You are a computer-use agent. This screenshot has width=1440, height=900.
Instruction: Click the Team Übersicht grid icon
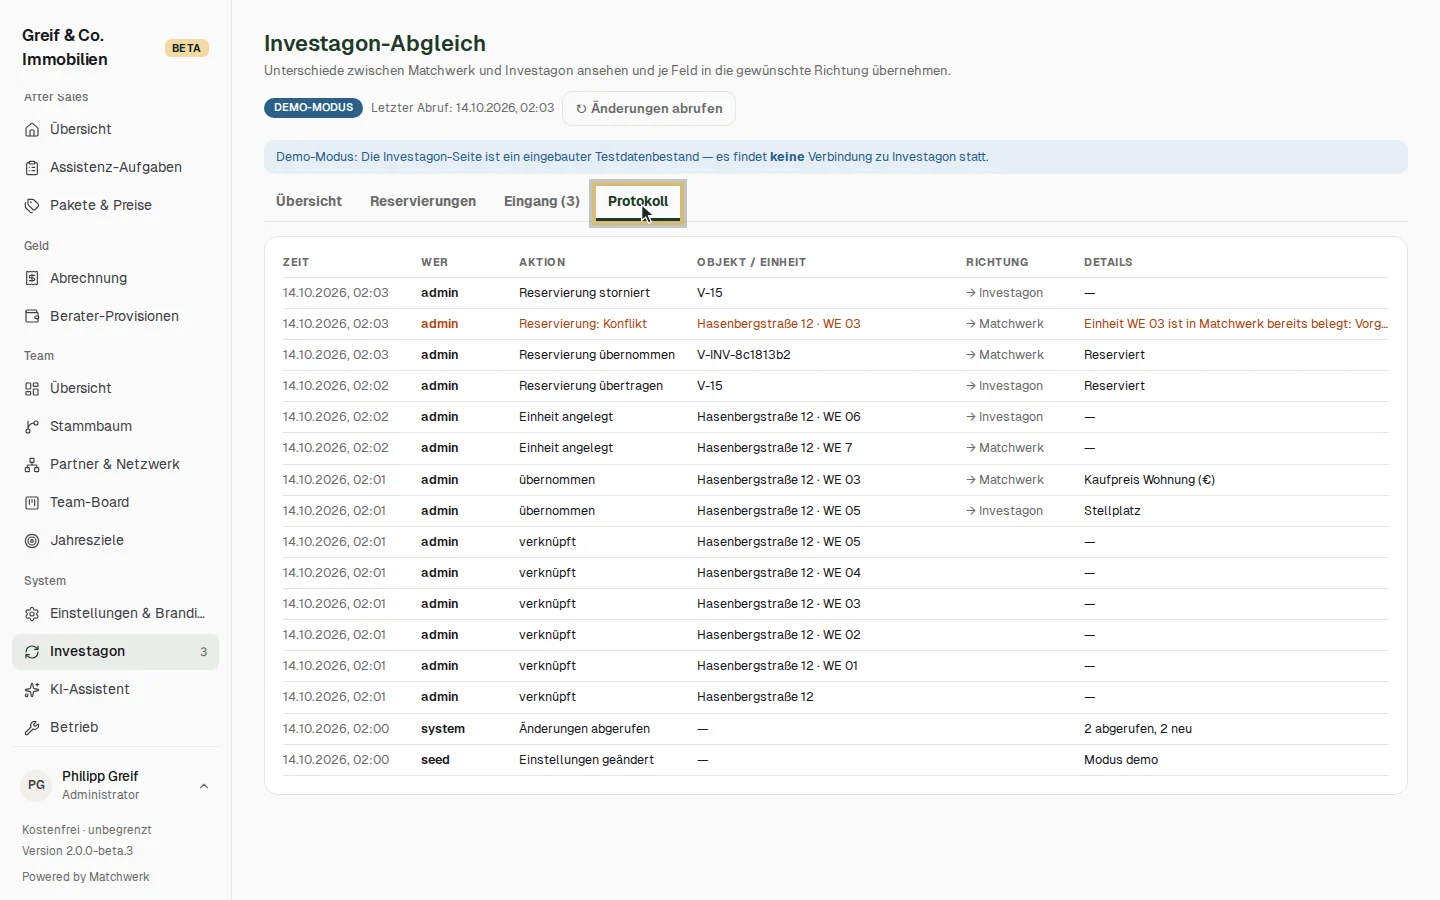32,389
